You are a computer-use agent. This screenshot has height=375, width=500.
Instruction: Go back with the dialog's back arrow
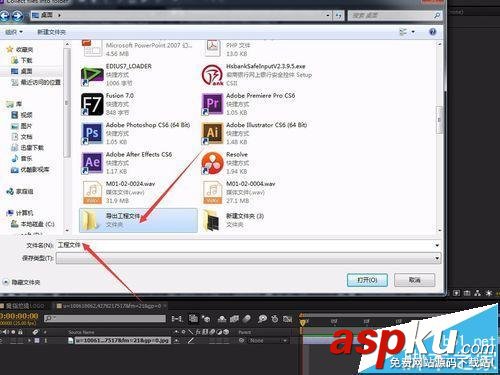[x=5, y=15]
